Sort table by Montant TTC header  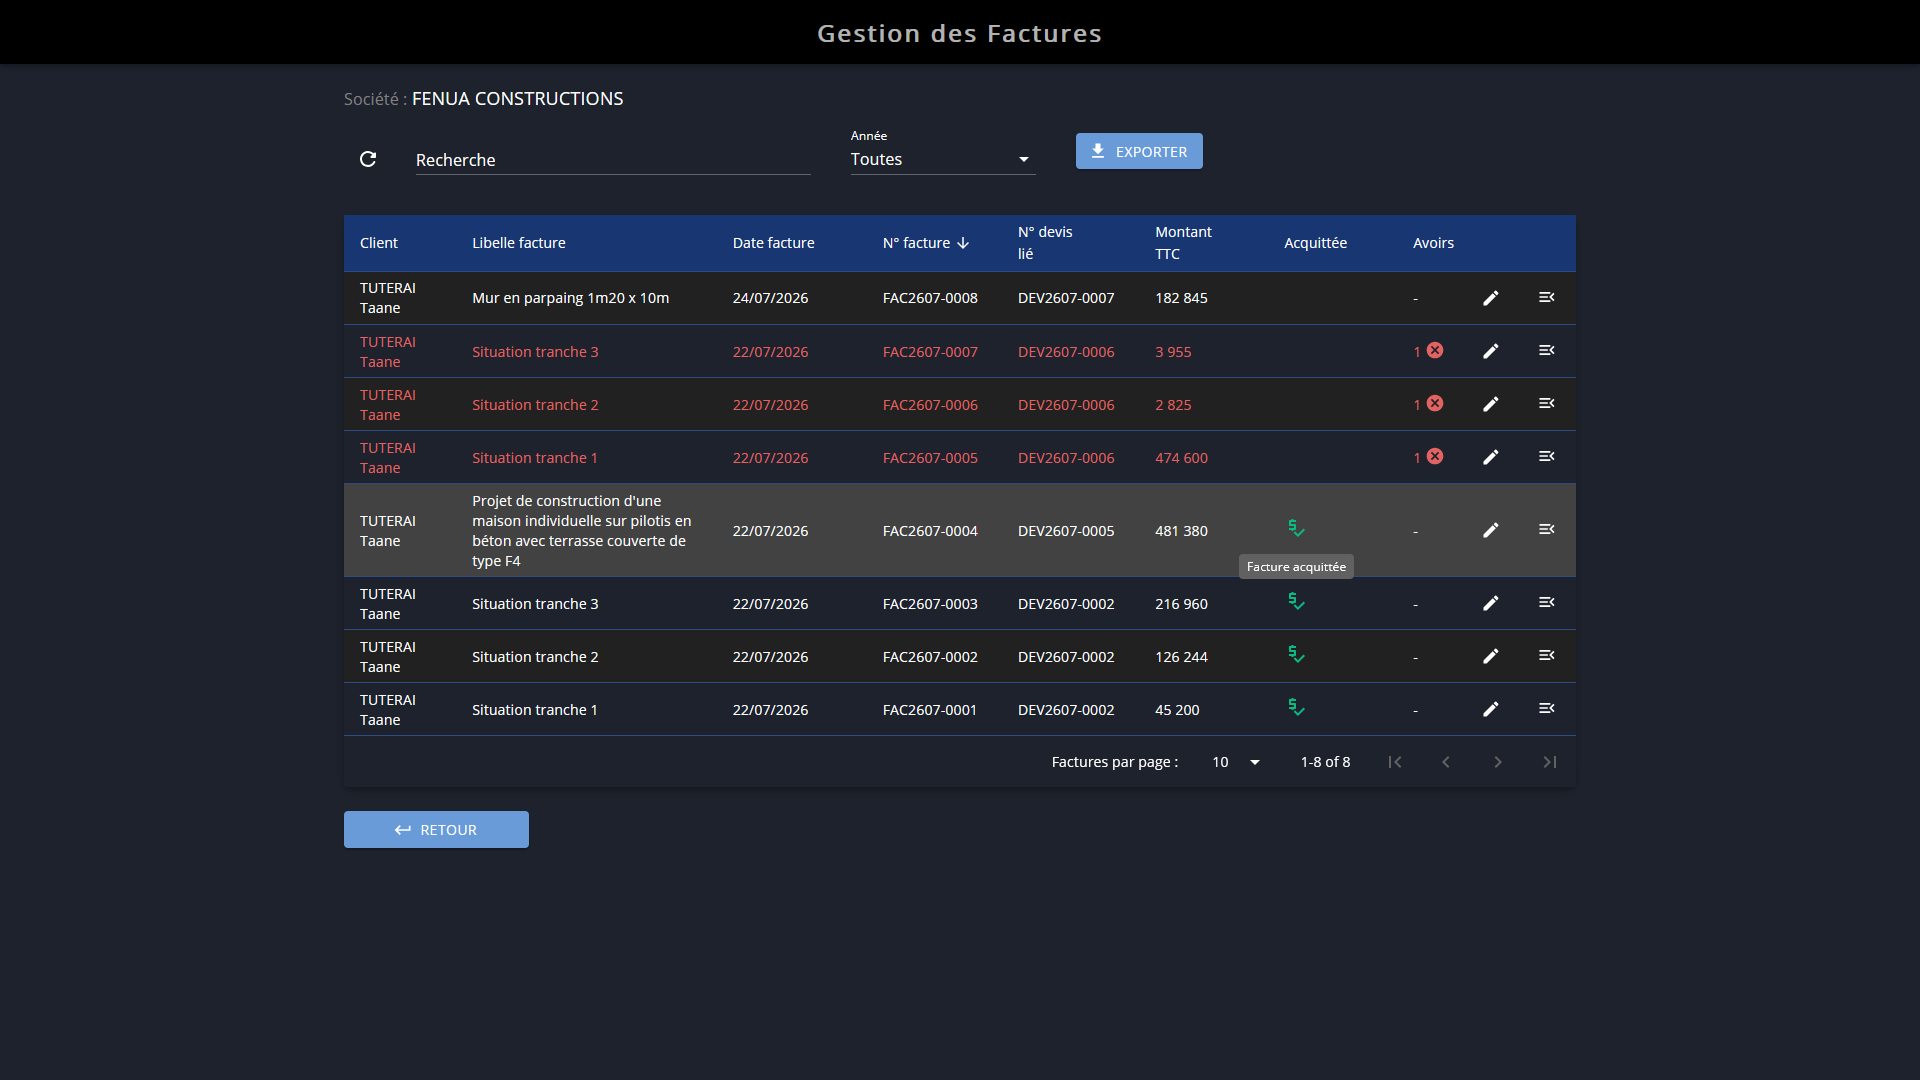1183,243
